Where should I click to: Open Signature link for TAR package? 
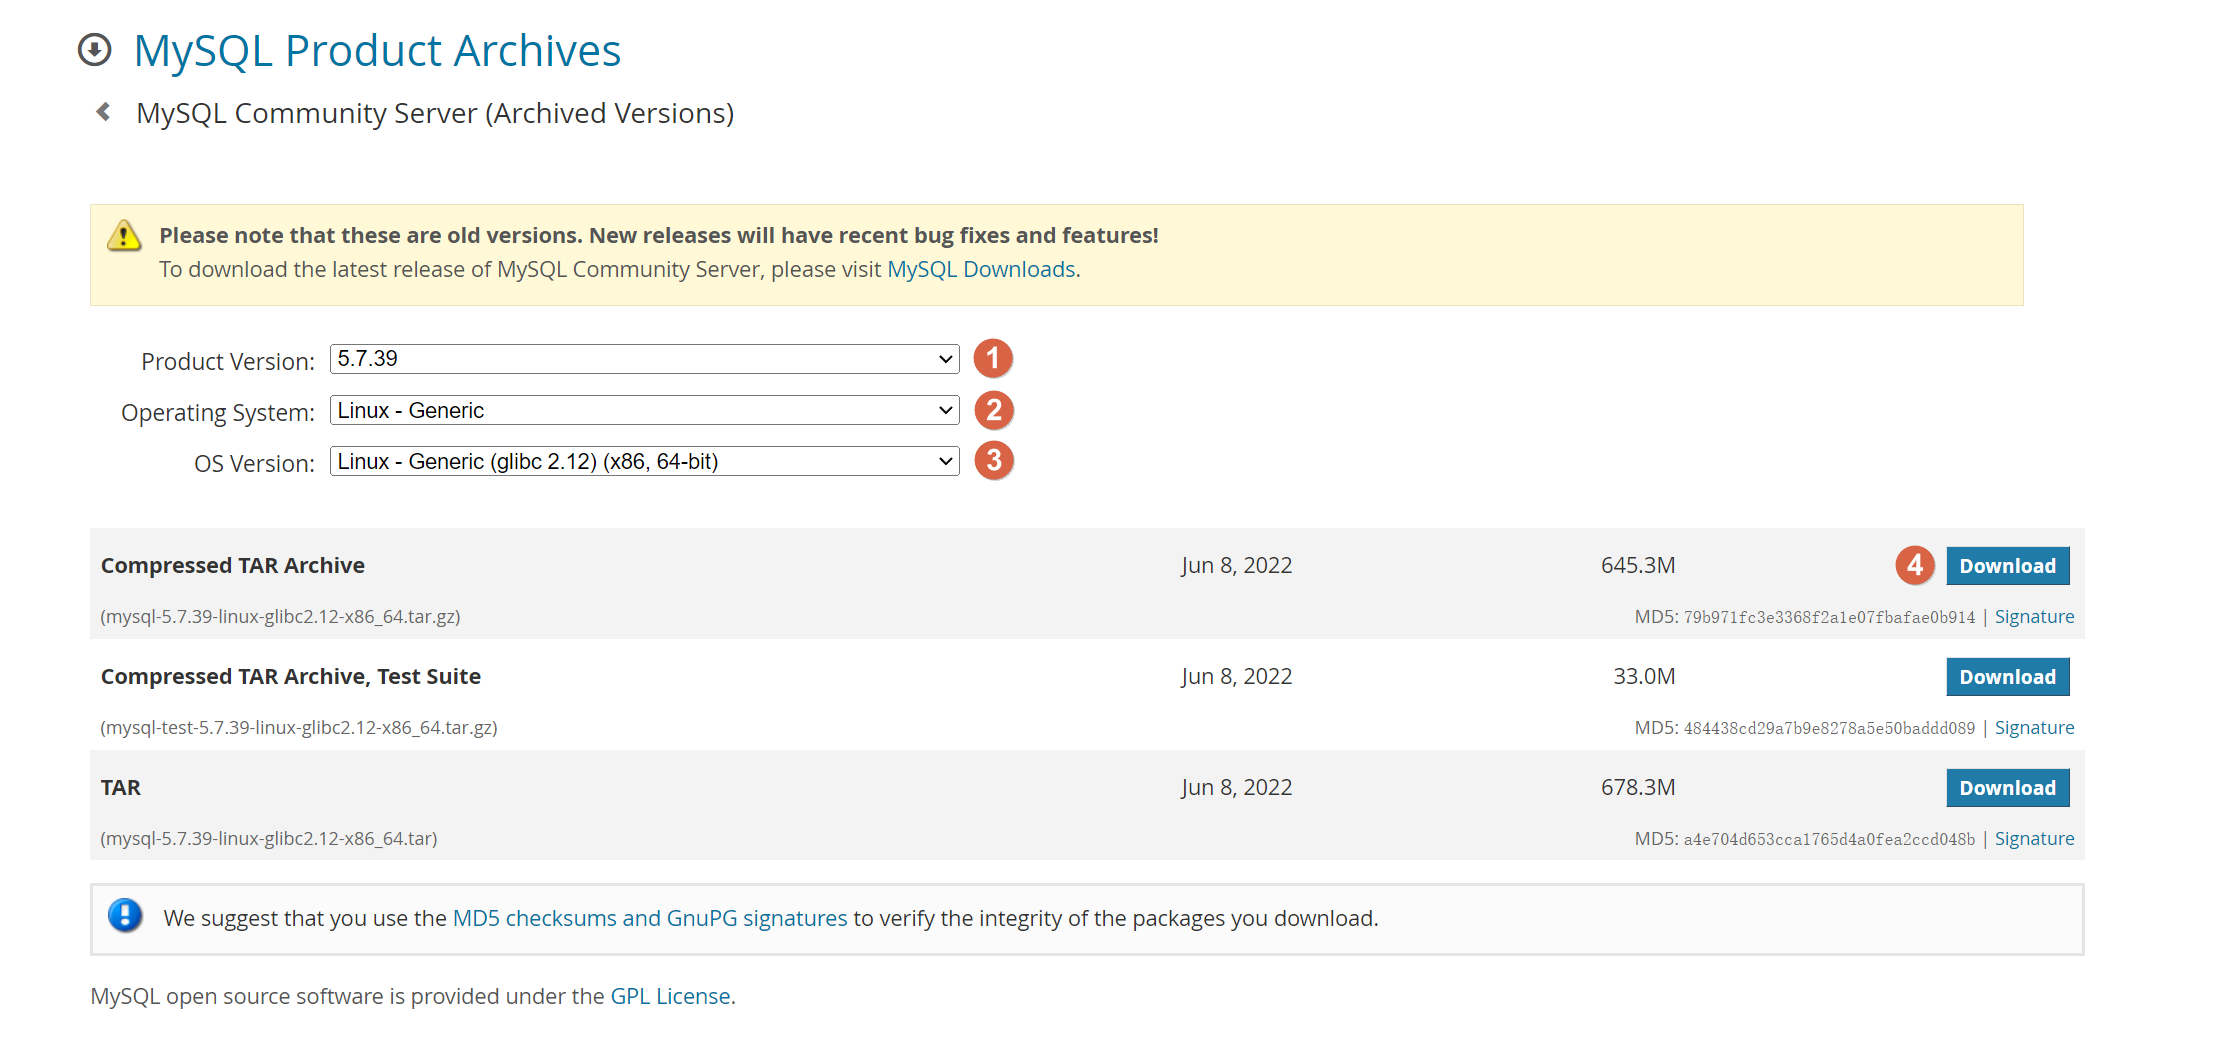[2034, 839]
